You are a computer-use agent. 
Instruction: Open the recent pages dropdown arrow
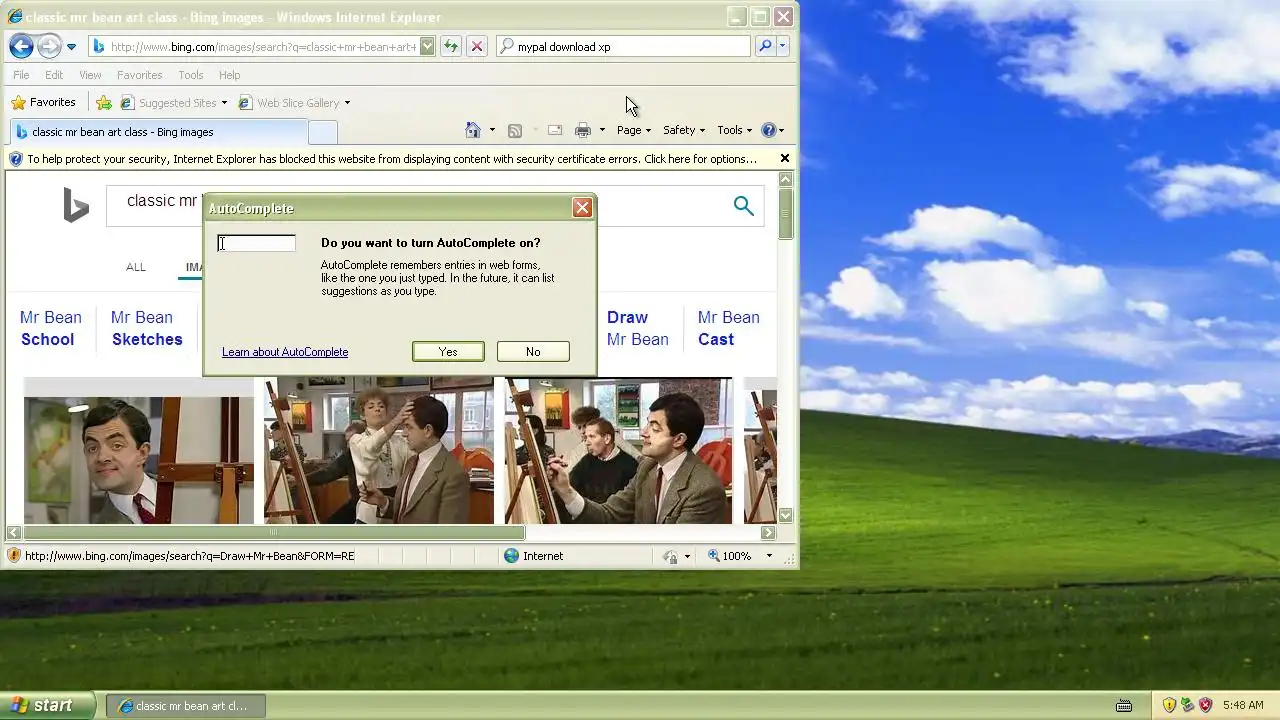(x=71, y=47)
